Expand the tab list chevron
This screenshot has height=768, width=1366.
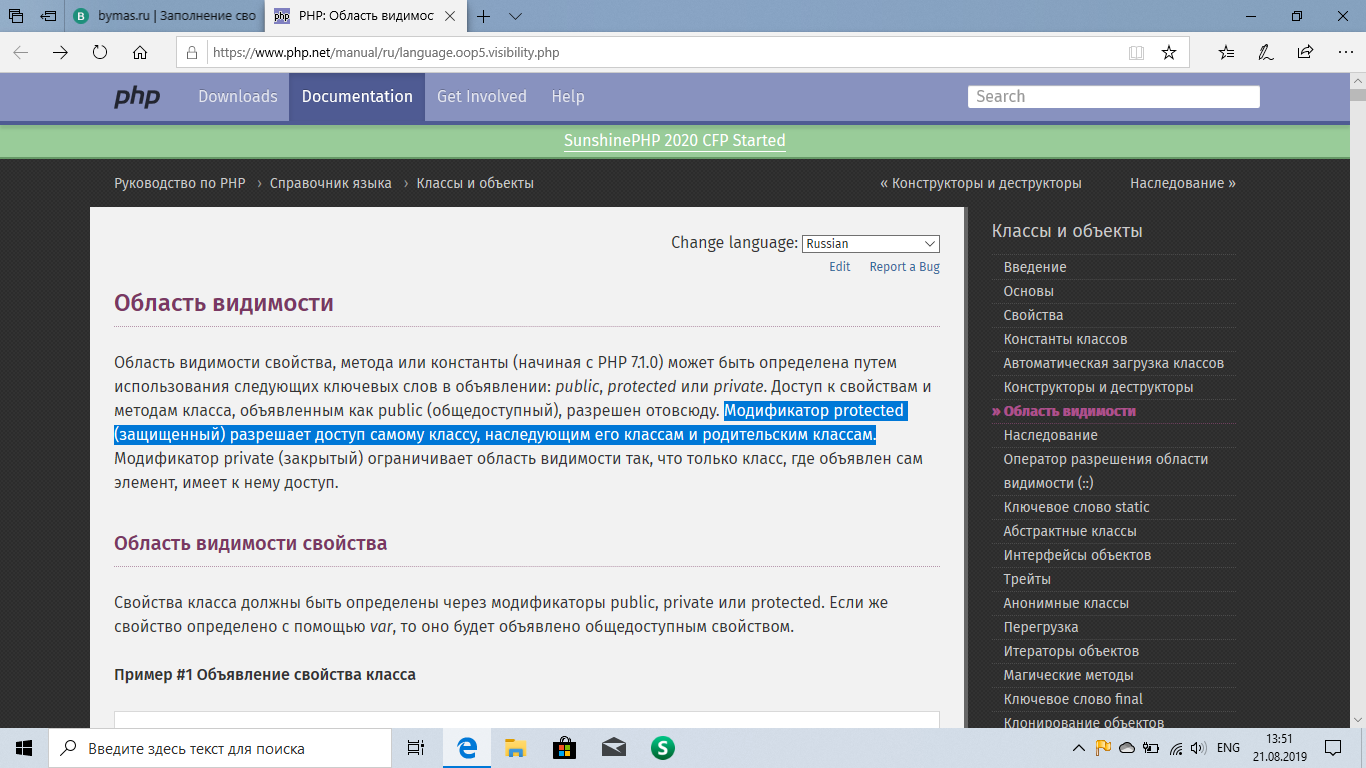515,16
